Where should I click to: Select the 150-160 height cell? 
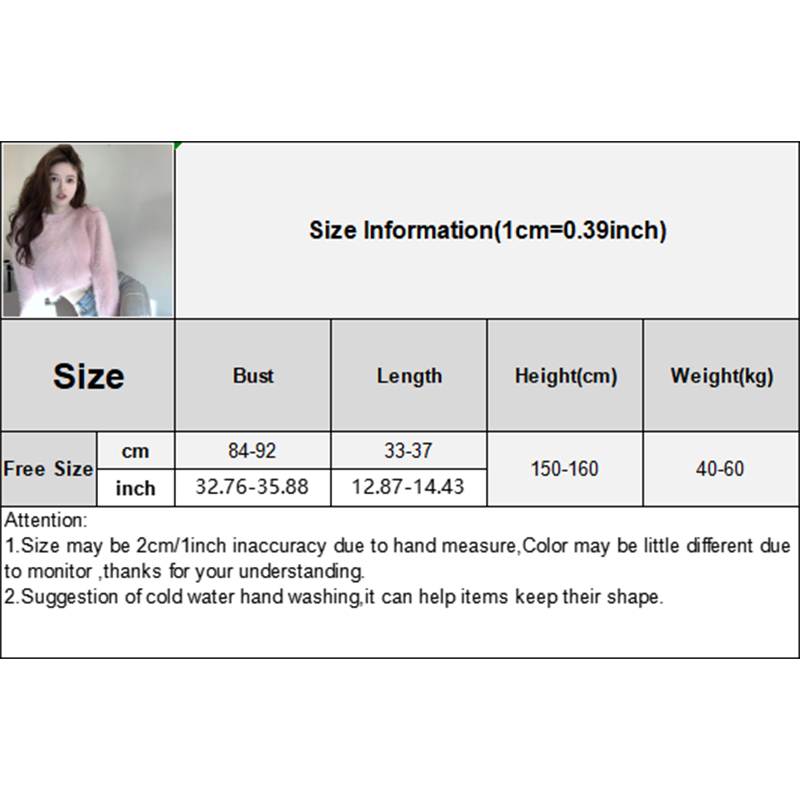[565, 469]
